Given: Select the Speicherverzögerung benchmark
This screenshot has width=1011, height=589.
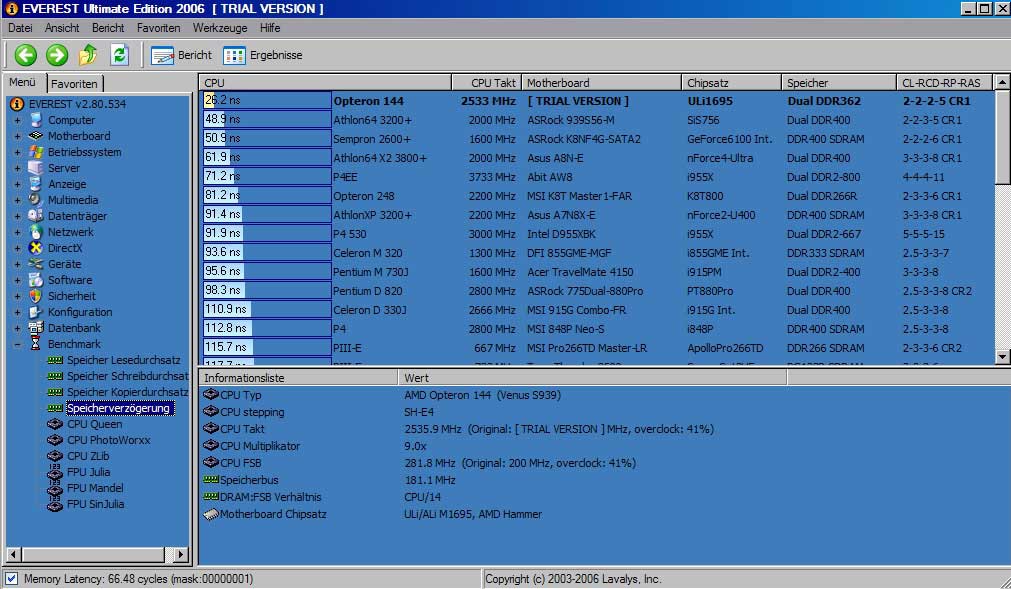Looking at the screenshot, I should [119, 408].
